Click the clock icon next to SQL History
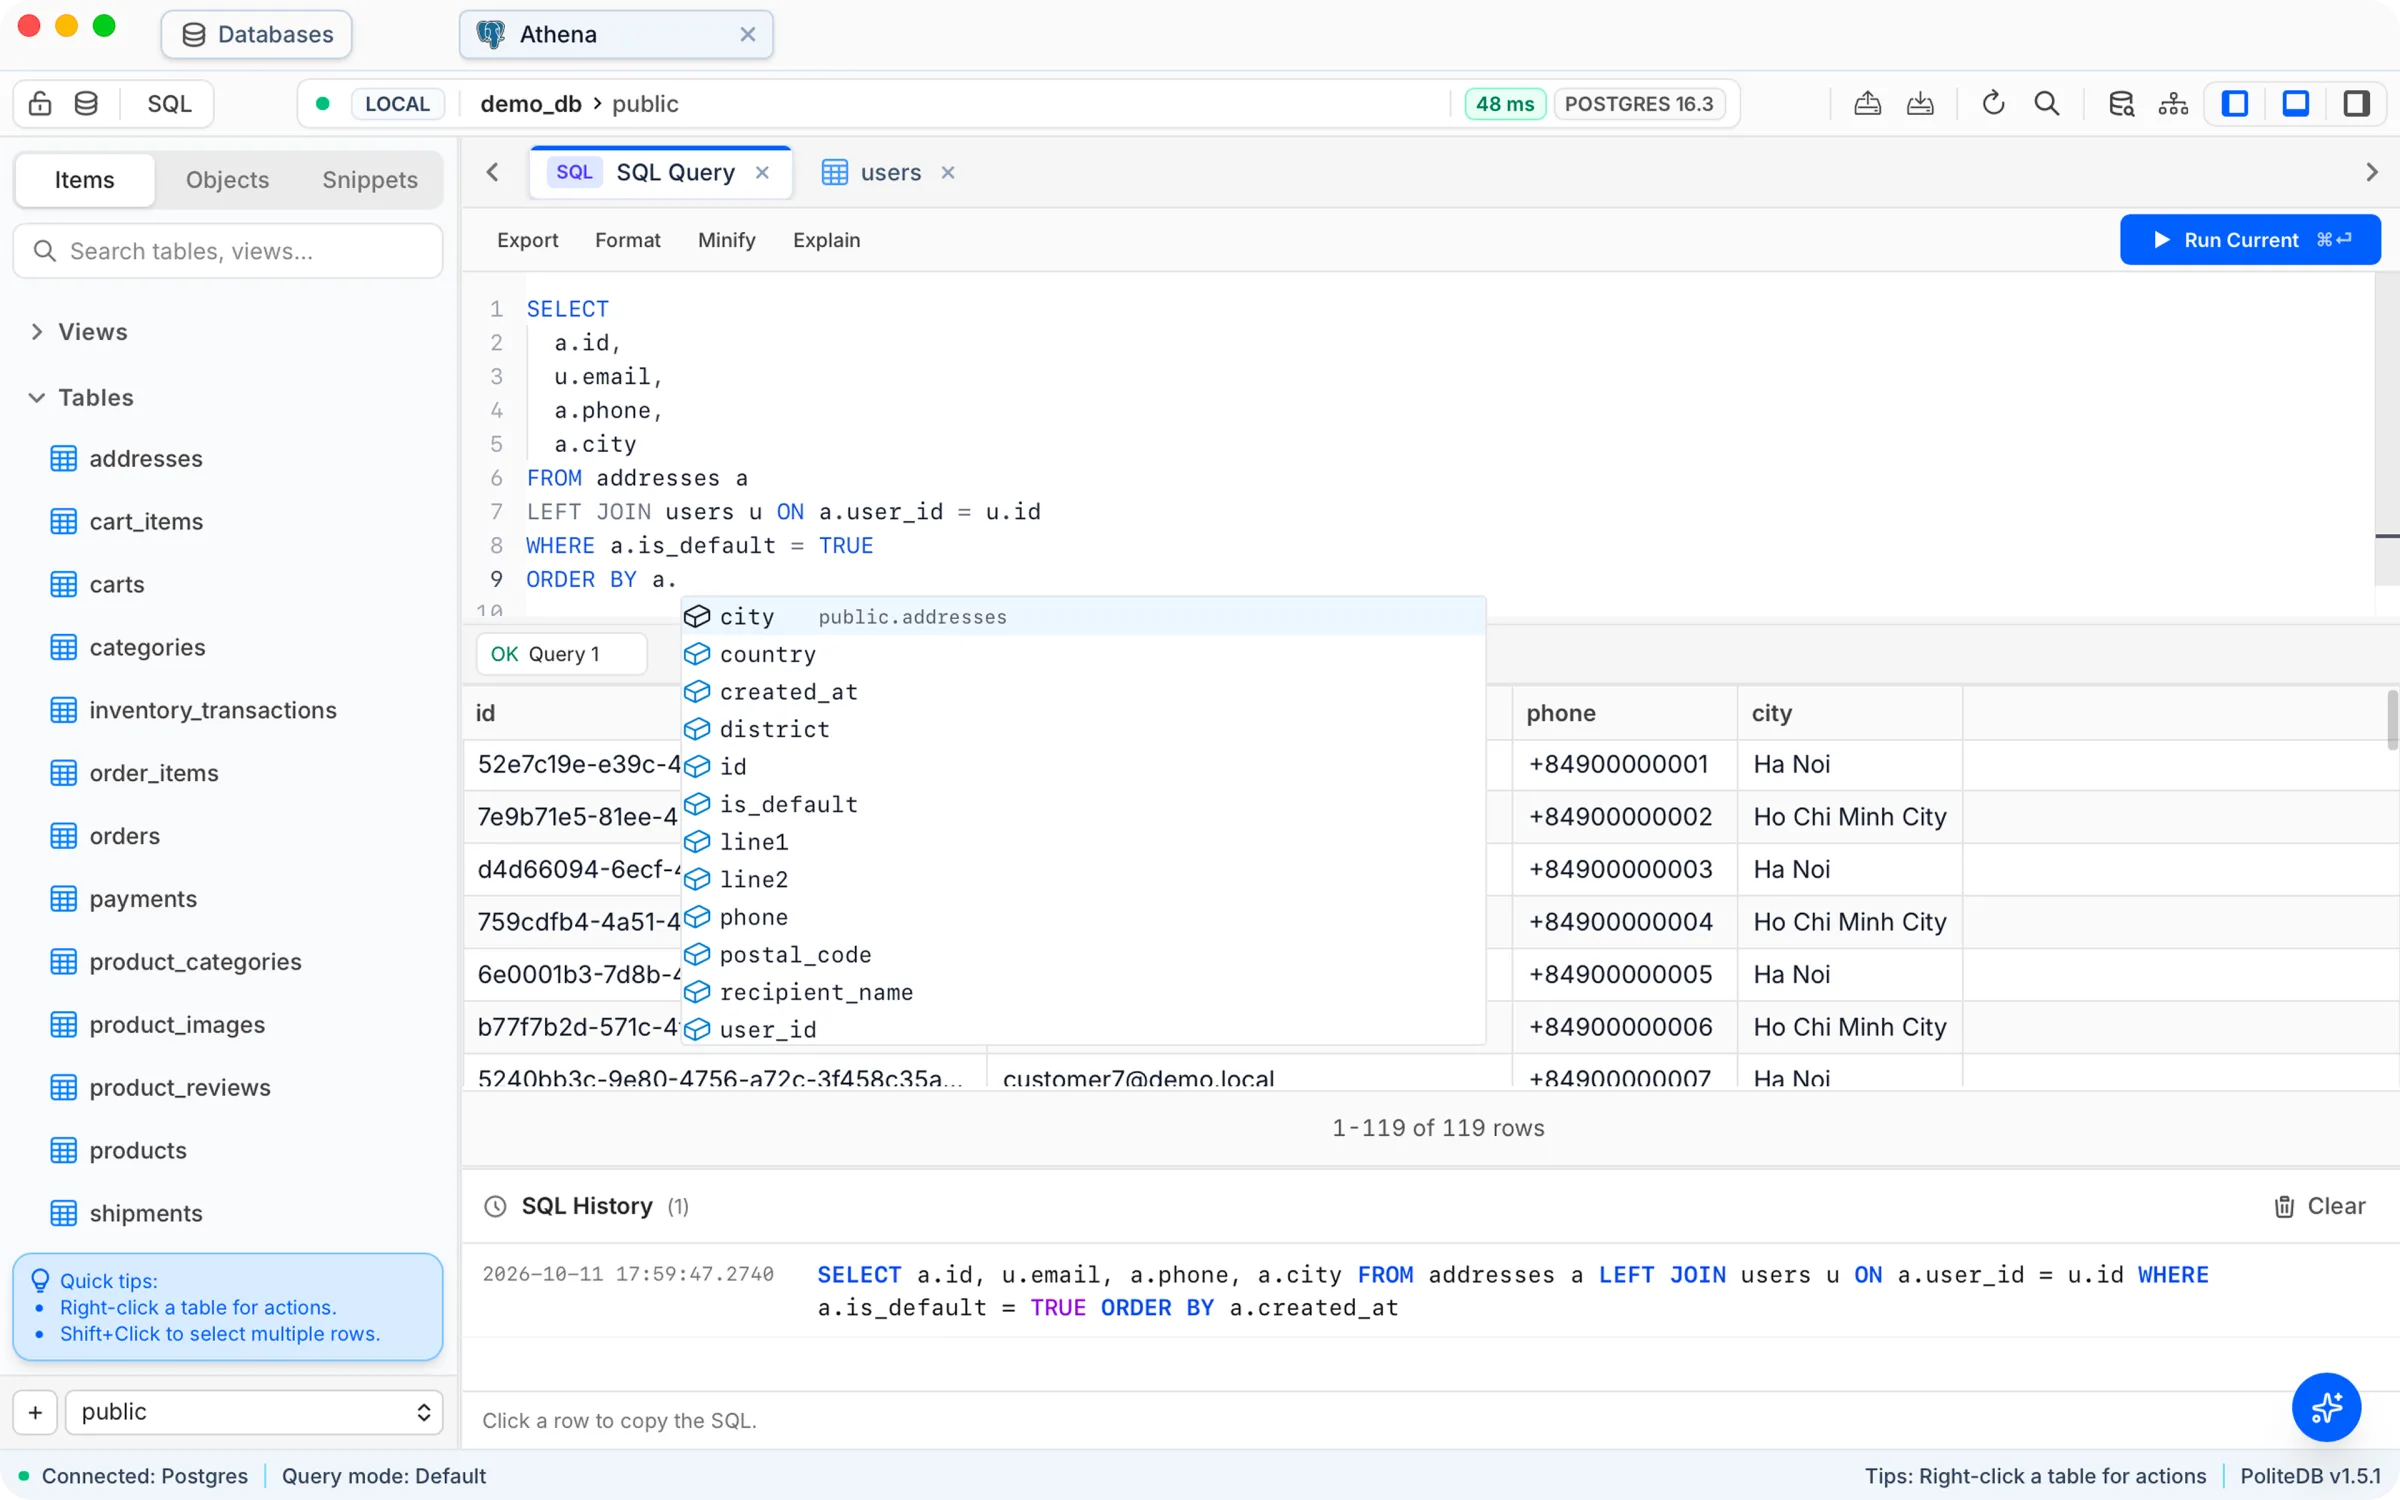This screenshot has width=2400, height=1500. pyautogui.click(x=495, y=1206)
